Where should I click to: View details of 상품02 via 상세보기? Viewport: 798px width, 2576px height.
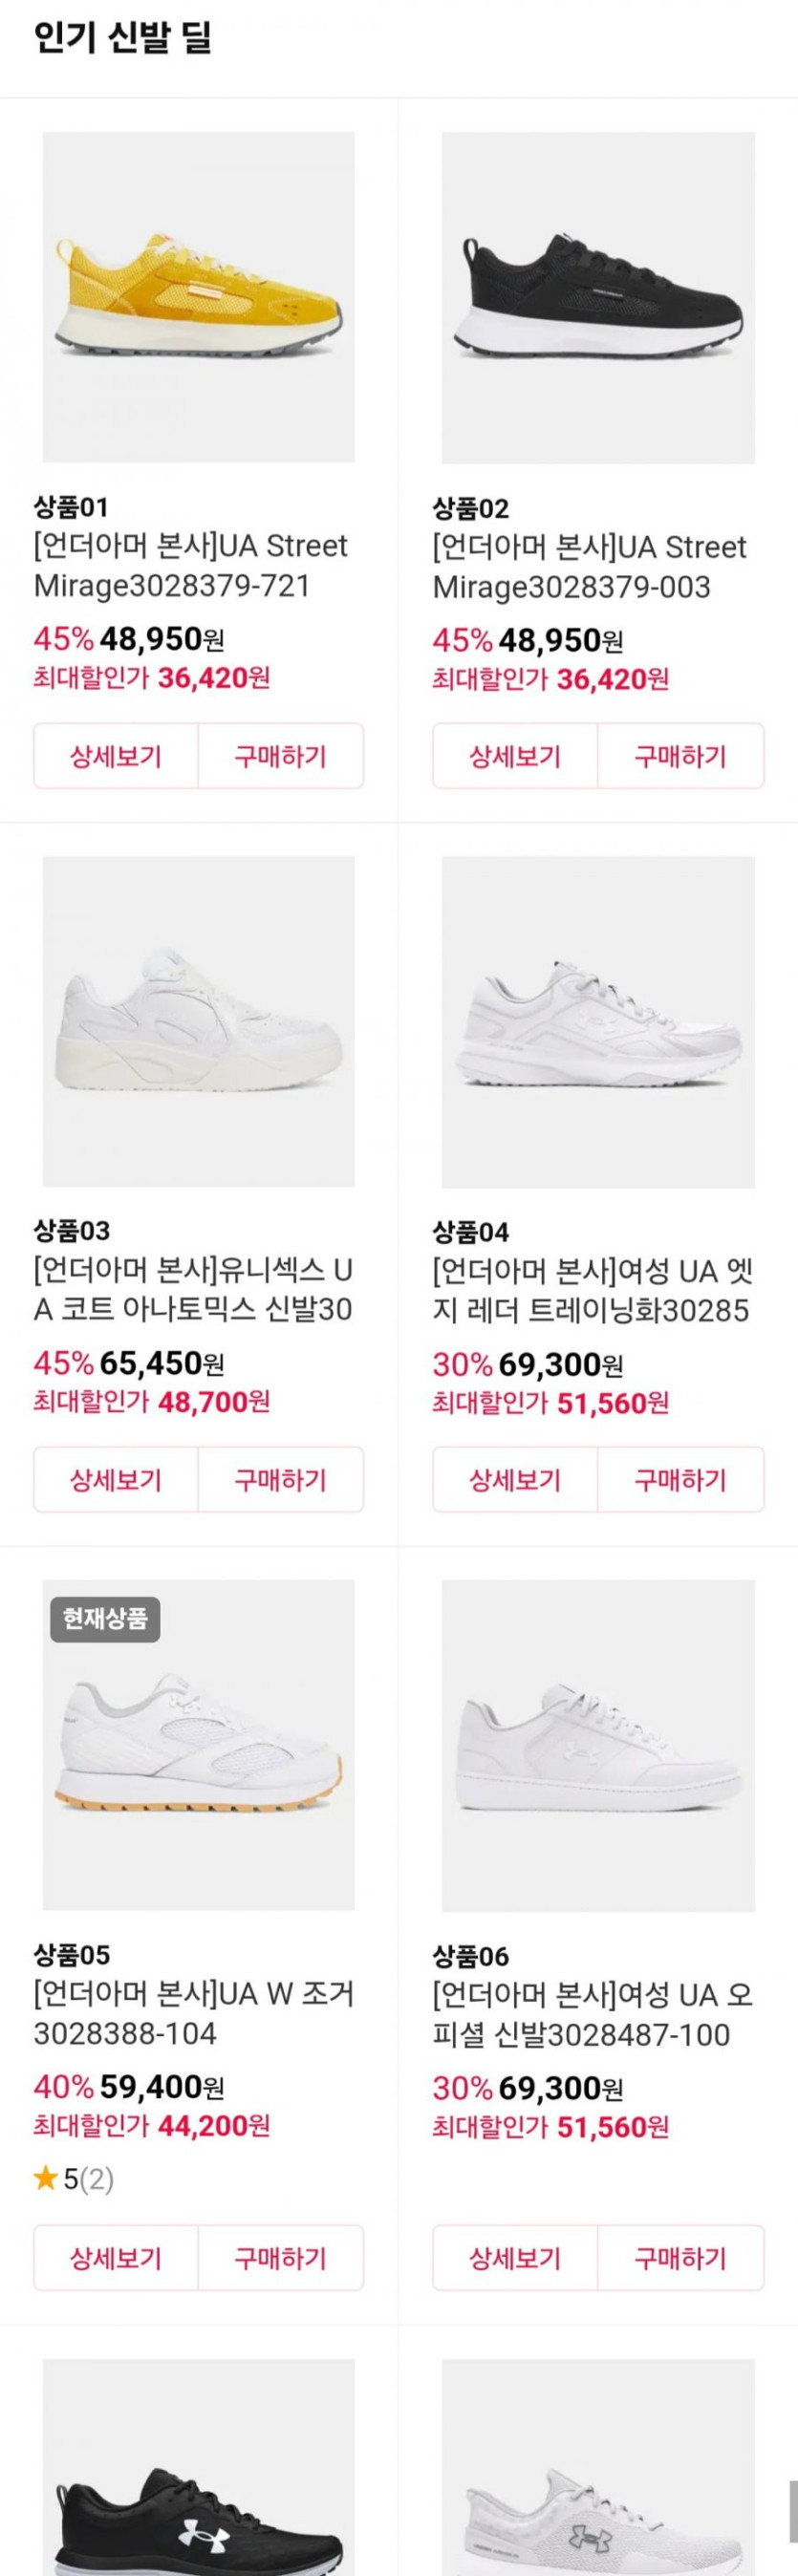coord(515,756)
